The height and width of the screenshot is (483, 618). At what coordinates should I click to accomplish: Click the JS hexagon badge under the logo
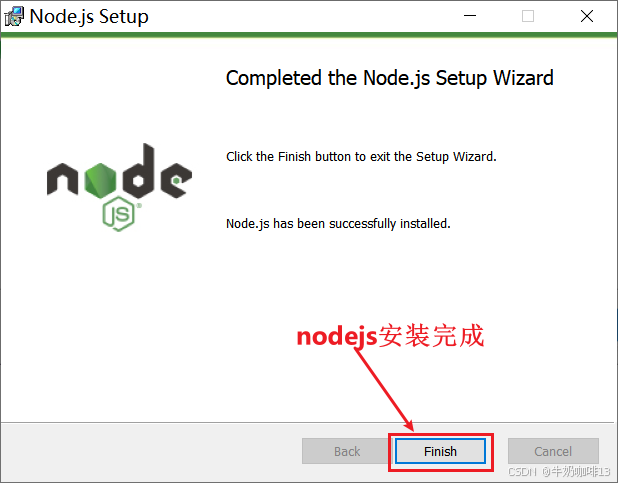point(119,213)
